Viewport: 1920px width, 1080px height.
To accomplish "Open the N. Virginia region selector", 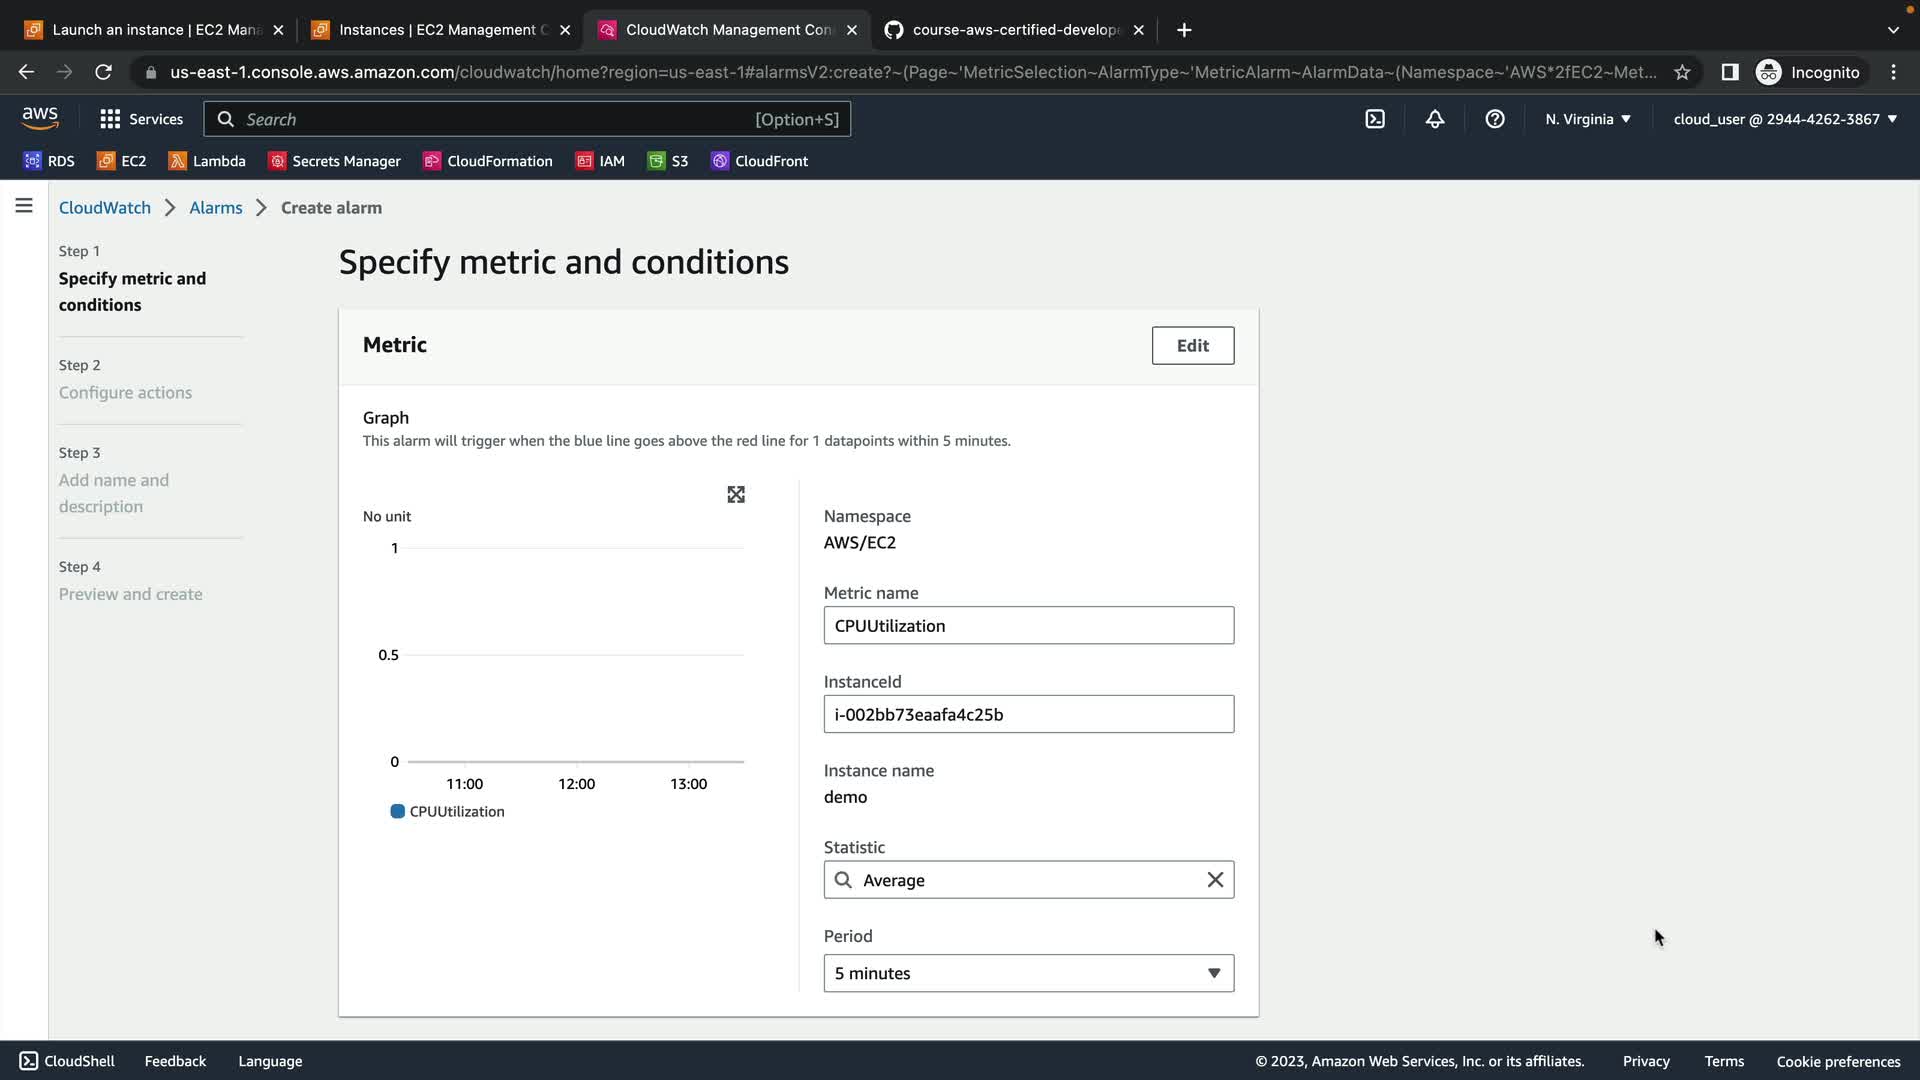I will point(1587,119).
